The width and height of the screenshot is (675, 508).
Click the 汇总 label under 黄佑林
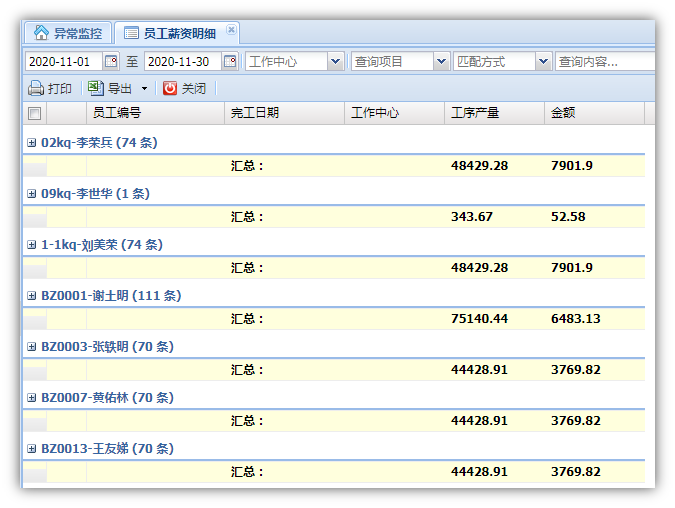(247, 421)
